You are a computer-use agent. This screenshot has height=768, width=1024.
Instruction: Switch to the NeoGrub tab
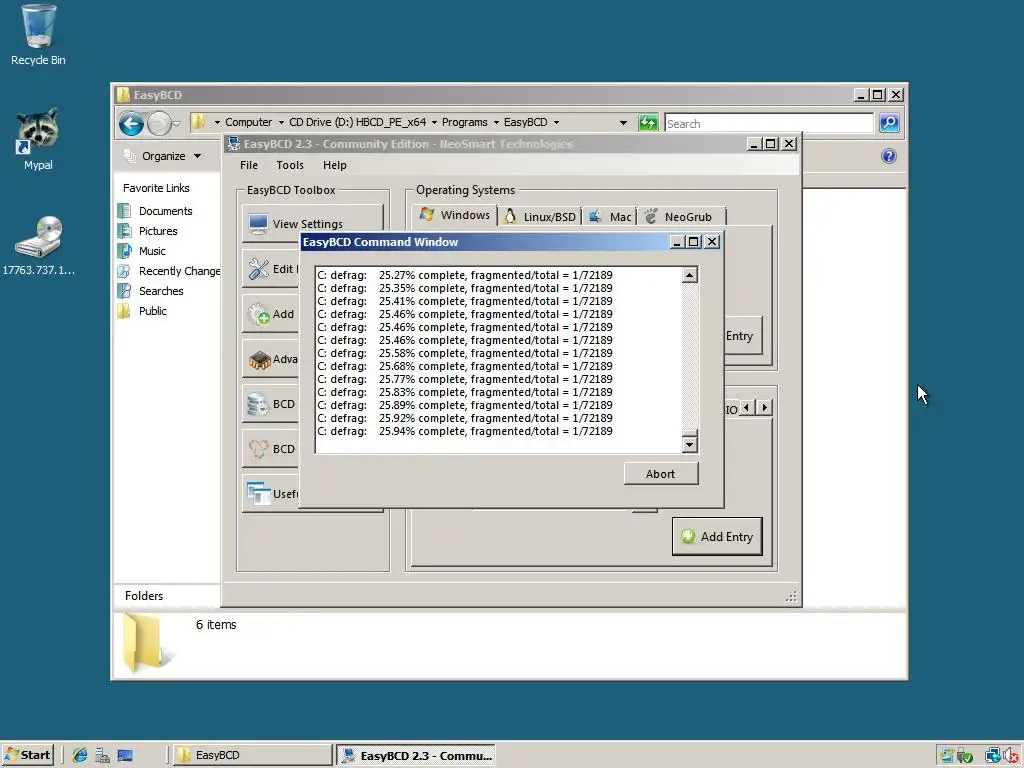680,217
